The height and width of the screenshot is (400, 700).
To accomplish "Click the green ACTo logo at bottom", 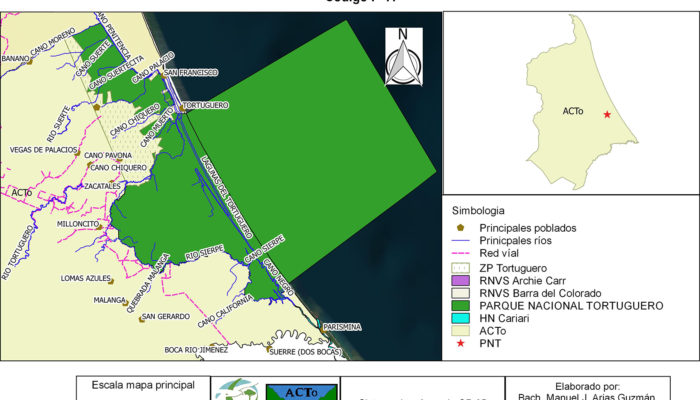I will pyautogui.click(x=302, y=391).
